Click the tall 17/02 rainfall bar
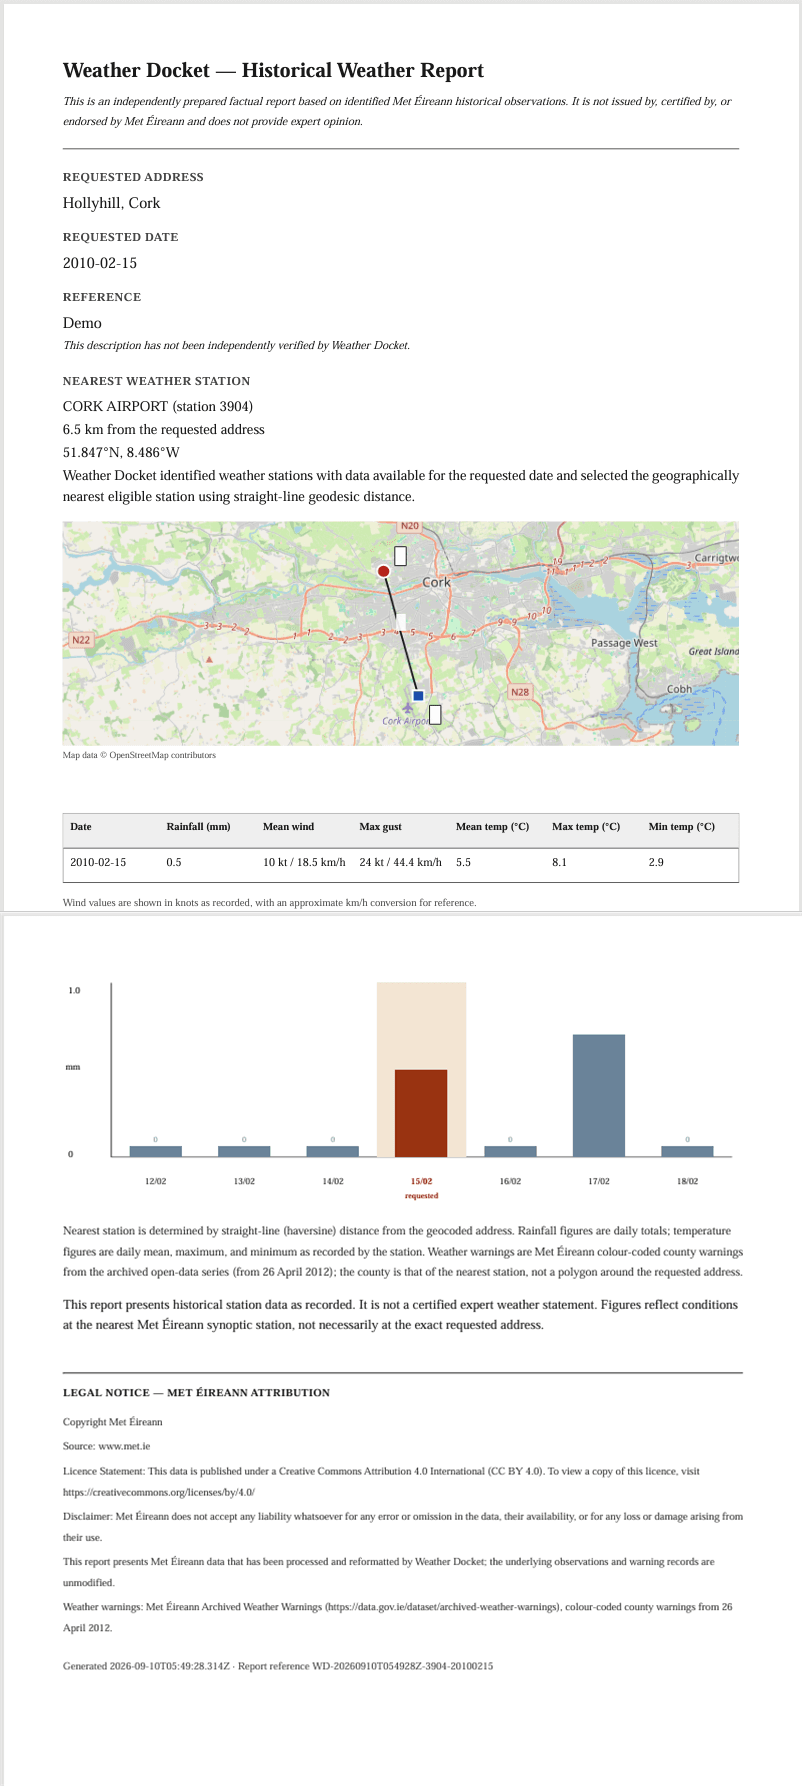Screen dimensions: 802x1786 point(599,1096)
